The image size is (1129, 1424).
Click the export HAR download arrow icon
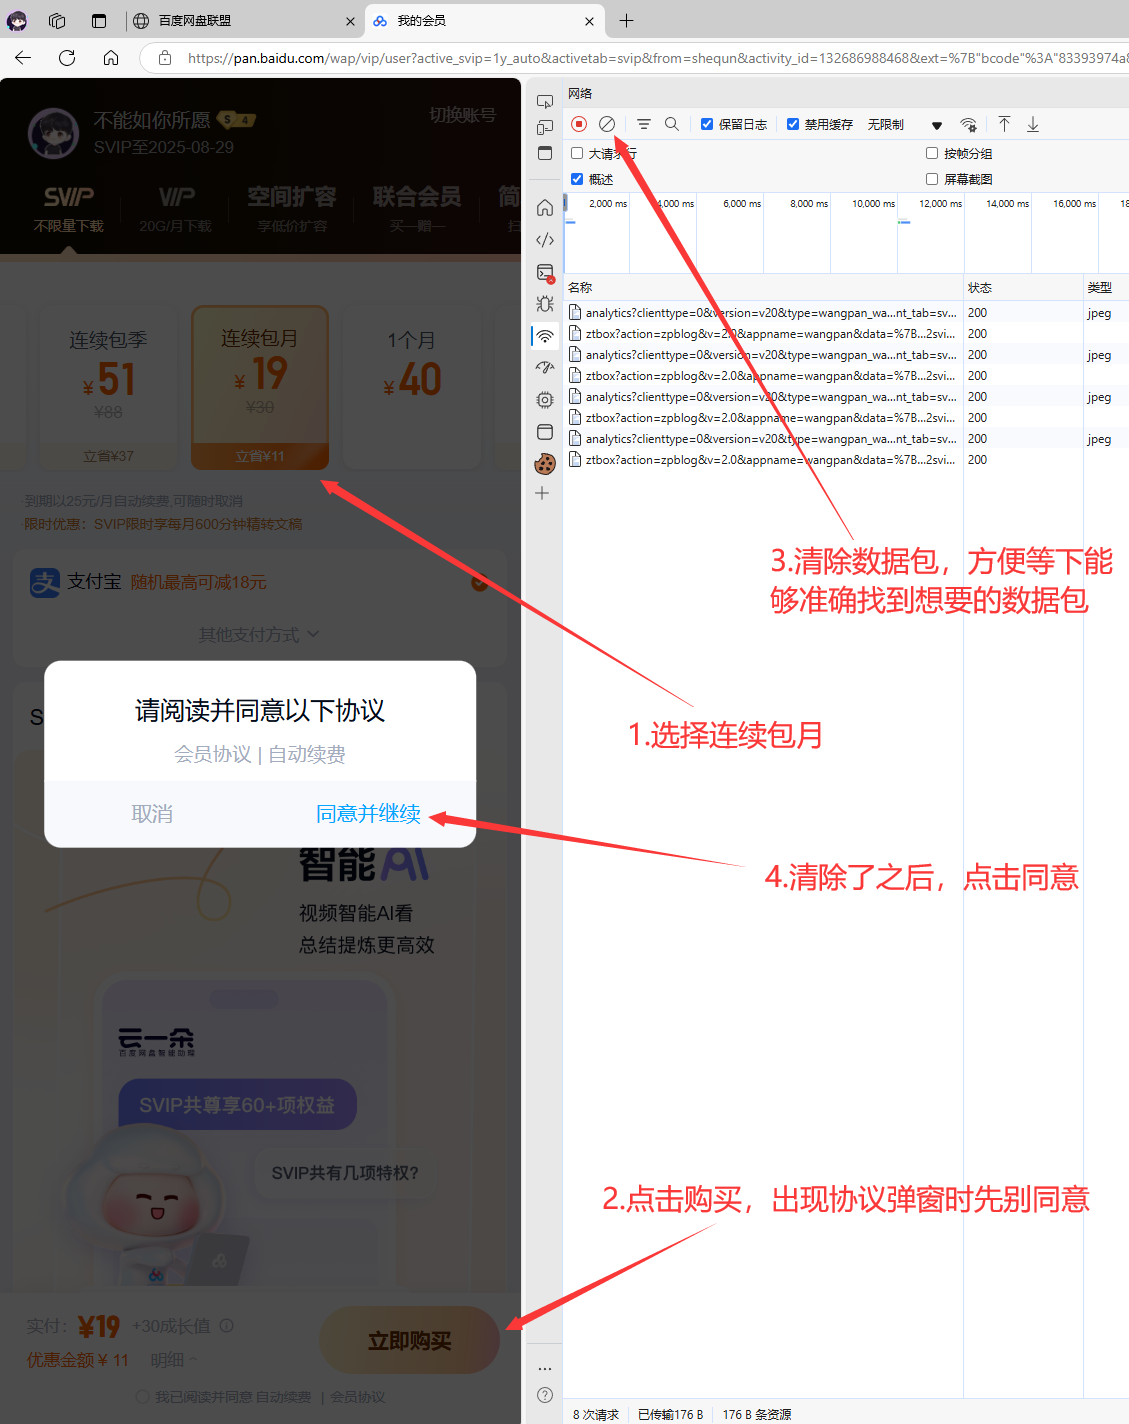pyautogui.click(x=1033, y=124)
